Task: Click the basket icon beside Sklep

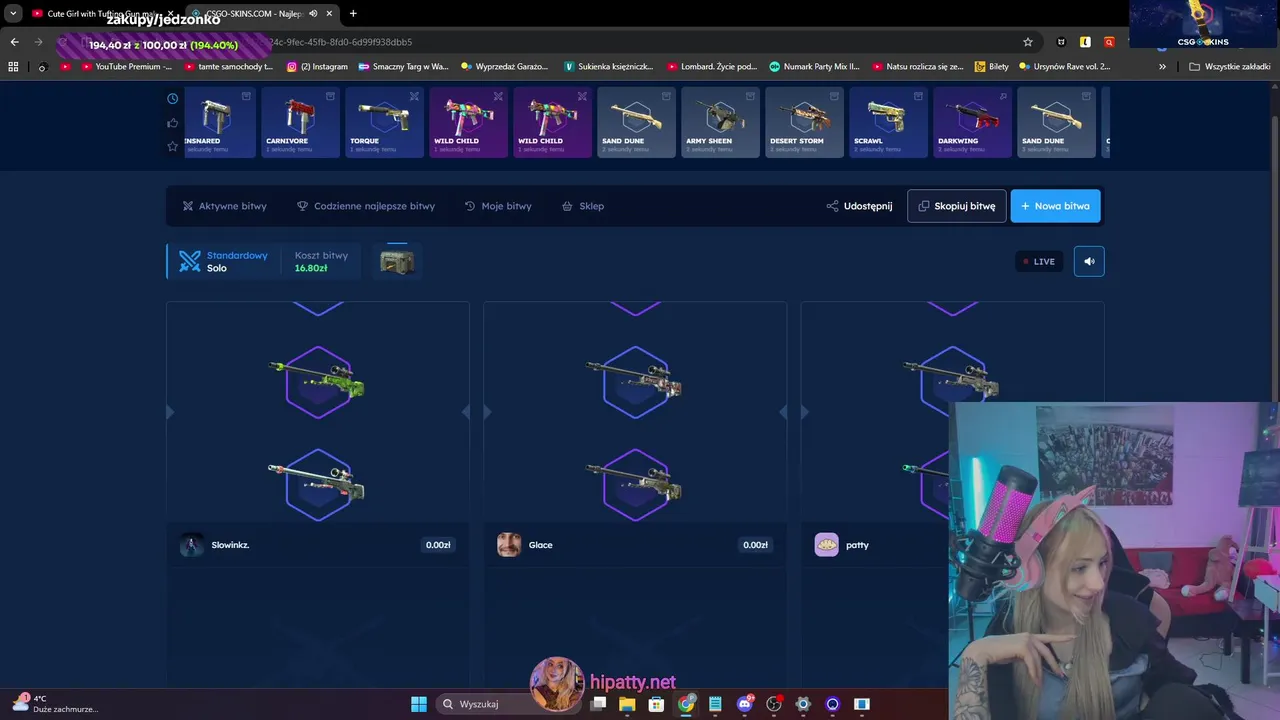Action: [x=567, y=206]
